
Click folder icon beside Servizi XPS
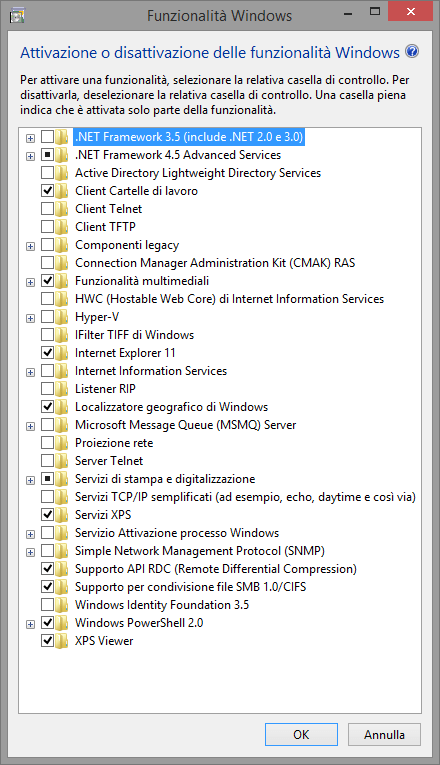pos(61,515)
